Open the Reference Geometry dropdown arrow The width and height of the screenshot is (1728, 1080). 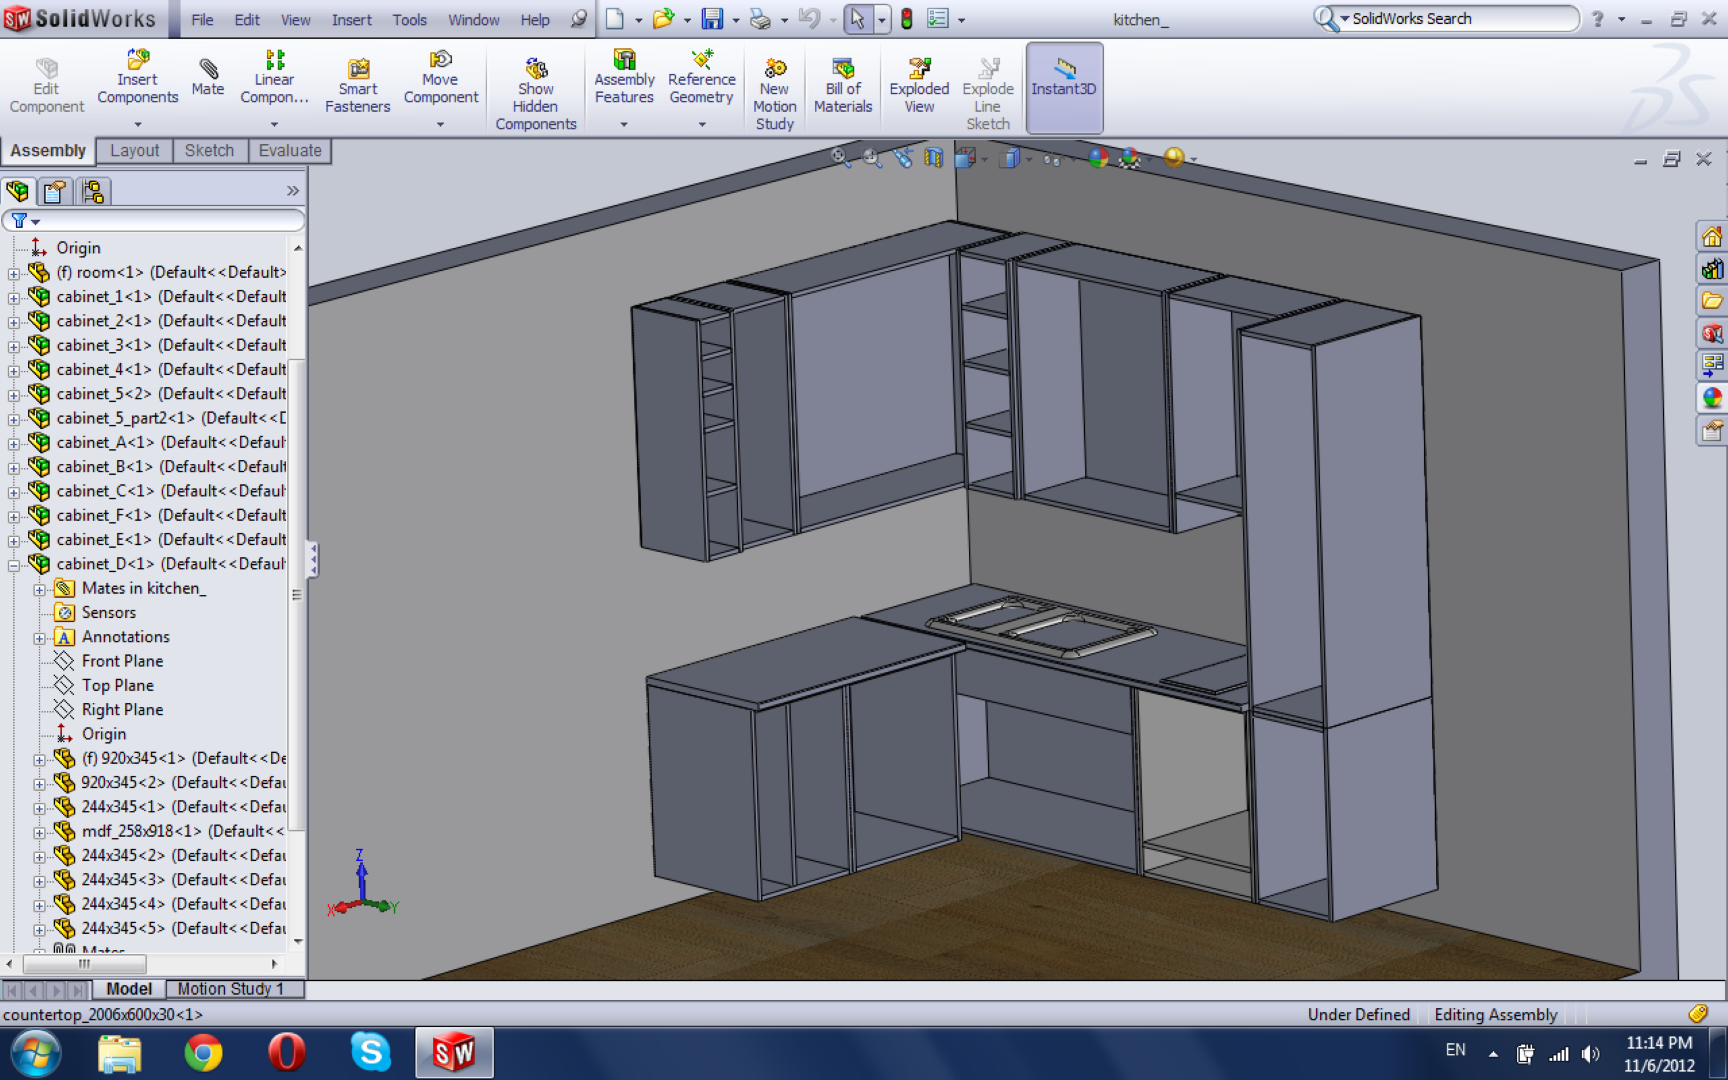coord(702,125)
